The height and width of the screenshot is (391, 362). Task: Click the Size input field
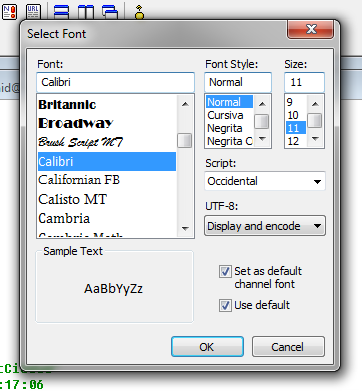tap(304, 82)
